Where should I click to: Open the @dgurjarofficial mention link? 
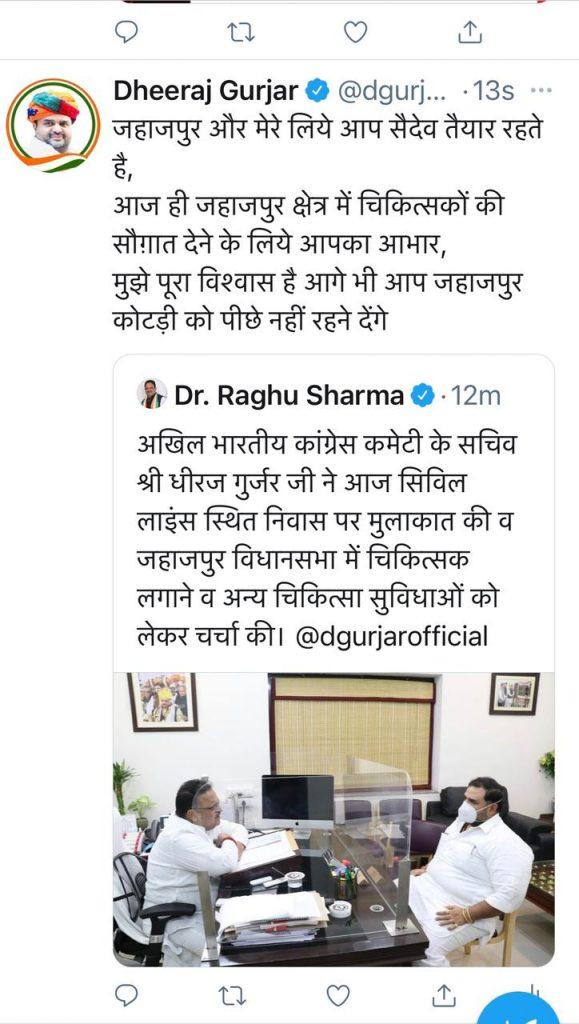pos(392,635)
